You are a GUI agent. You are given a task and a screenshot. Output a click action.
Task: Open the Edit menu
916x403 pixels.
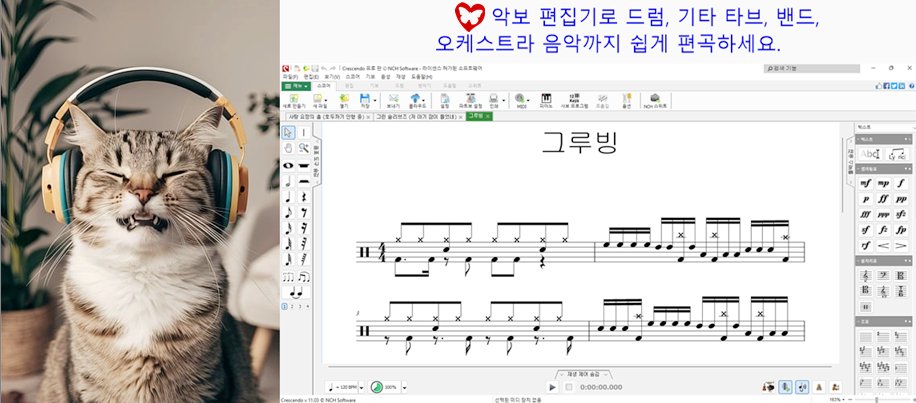(x=311, y=77)
